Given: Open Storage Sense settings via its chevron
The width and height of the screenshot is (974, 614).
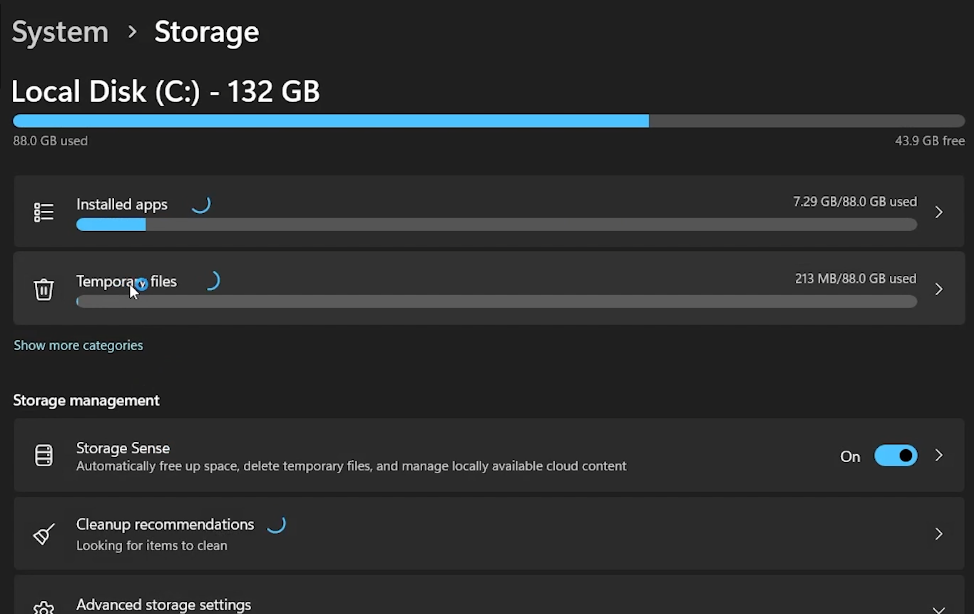Looking at the screenshot, I should coord(938,456).
